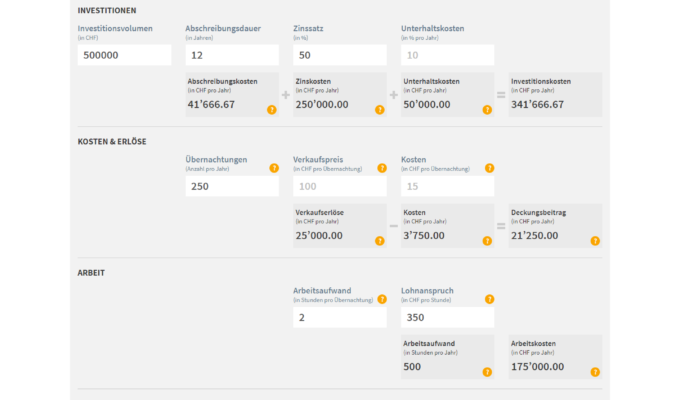Open the Zinskosten help question mark
This screenshot has height=400, width=680.
[379, 109]
